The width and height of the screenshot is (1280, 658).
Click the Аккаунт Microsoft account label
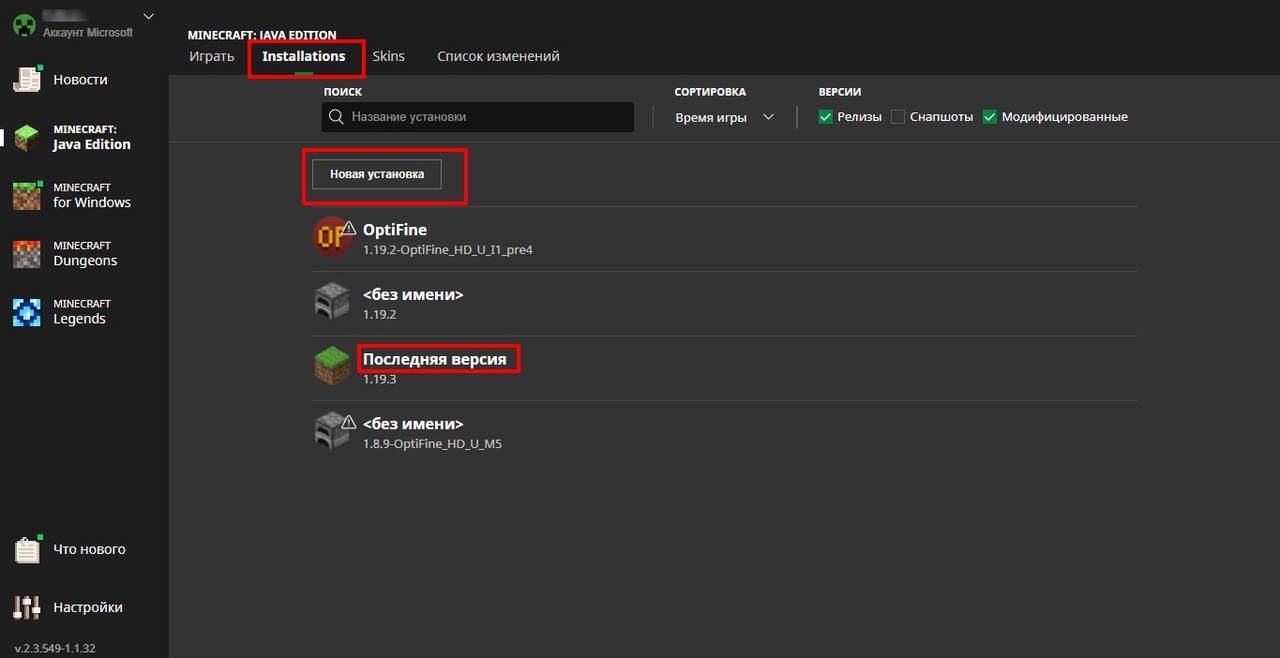[x=88, y=33]
